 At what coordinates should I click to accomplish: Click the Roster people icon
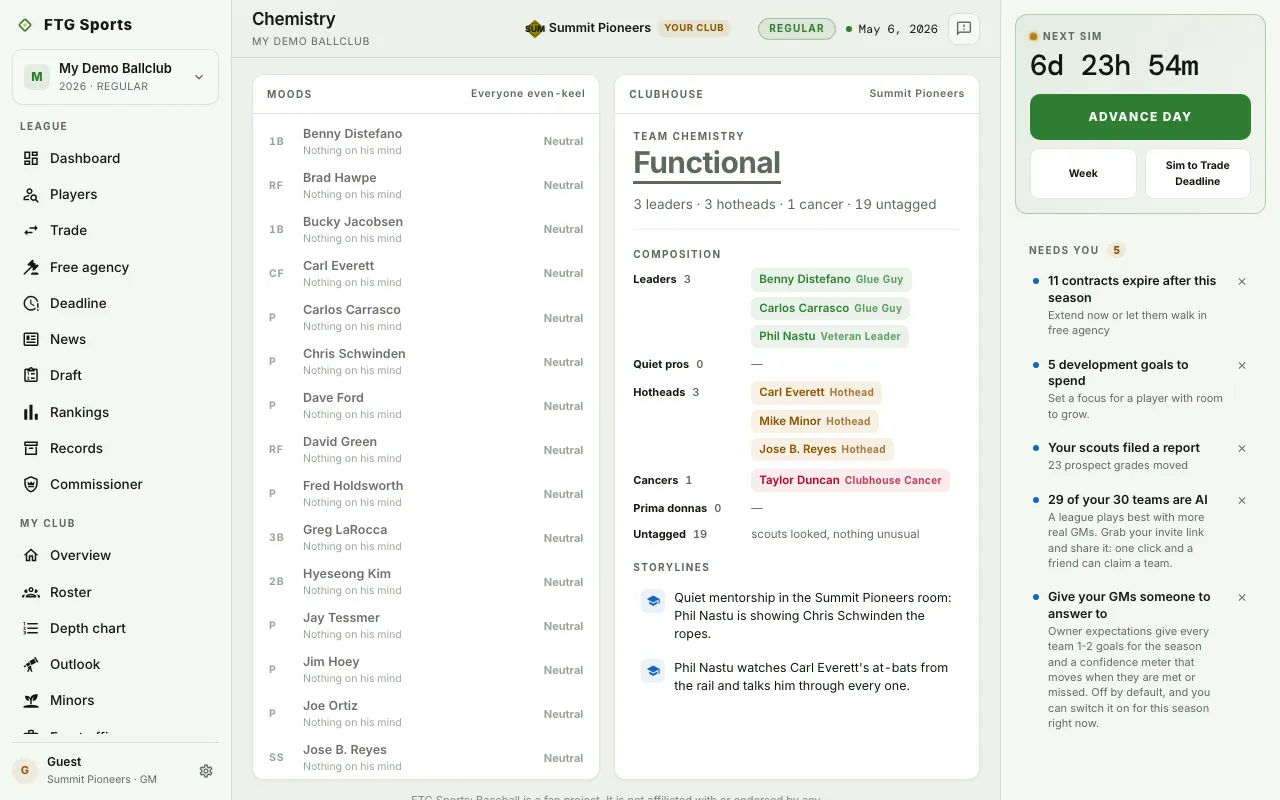click(x=31, y=592)
